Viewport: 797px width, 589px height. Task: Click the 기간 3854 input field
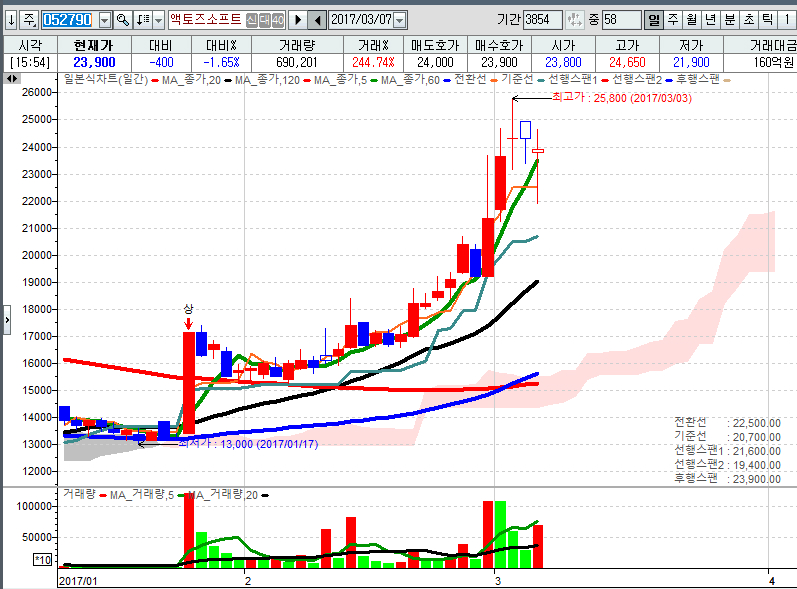click(544, 19)
